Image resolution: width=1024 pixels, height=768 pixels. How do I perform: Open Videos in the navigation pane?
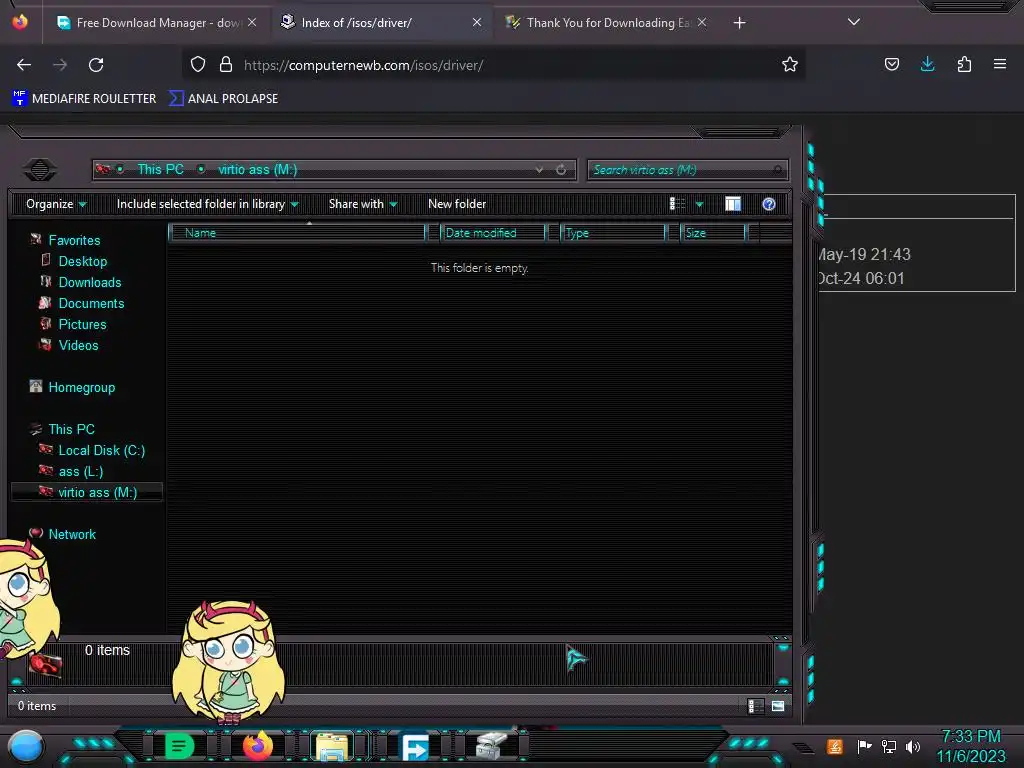(69, 345)
